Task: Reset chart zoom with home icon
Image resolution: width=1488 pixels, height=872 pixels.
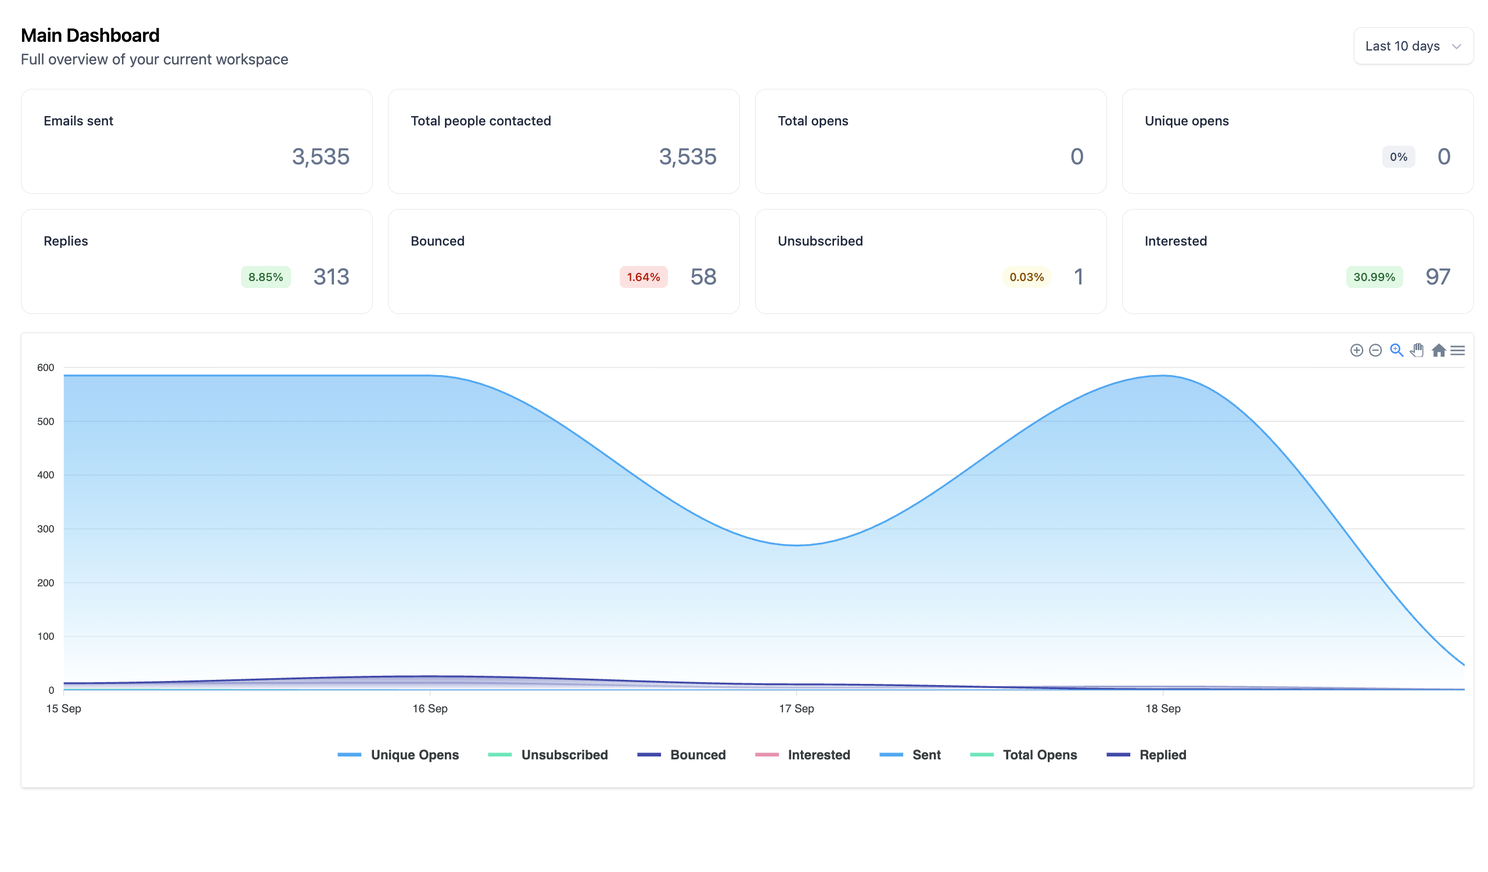Action: pos(1438,350)
